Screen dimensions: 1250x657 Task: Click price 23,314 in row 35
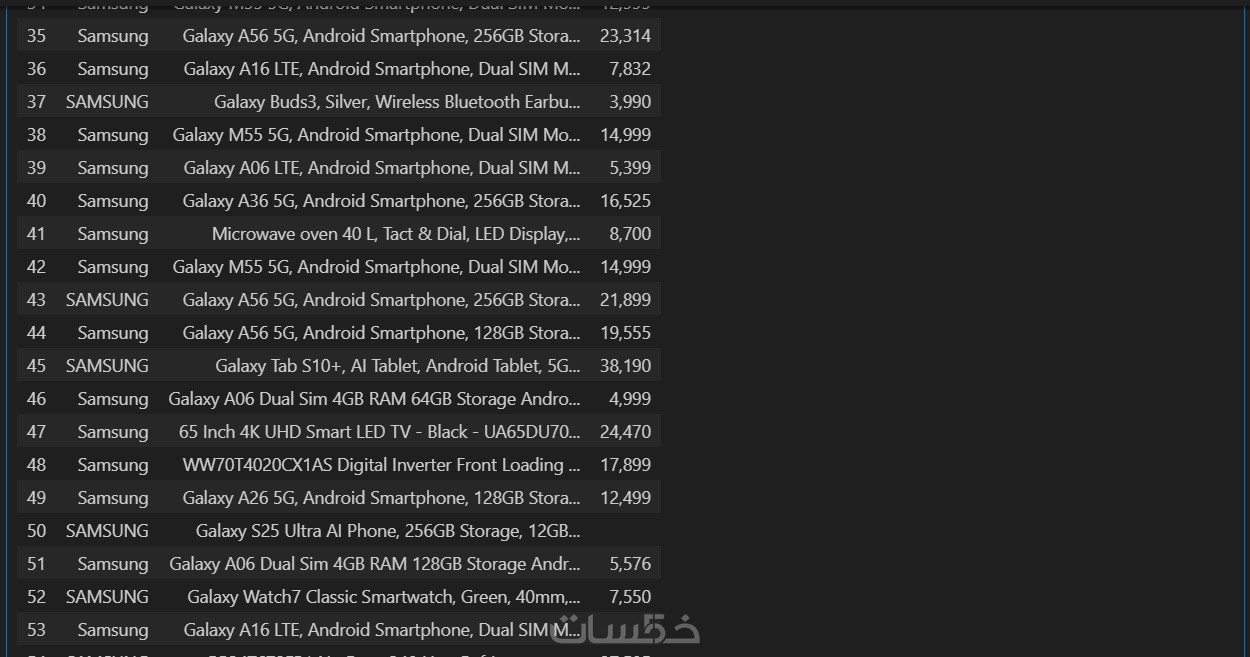coord(625,36)
